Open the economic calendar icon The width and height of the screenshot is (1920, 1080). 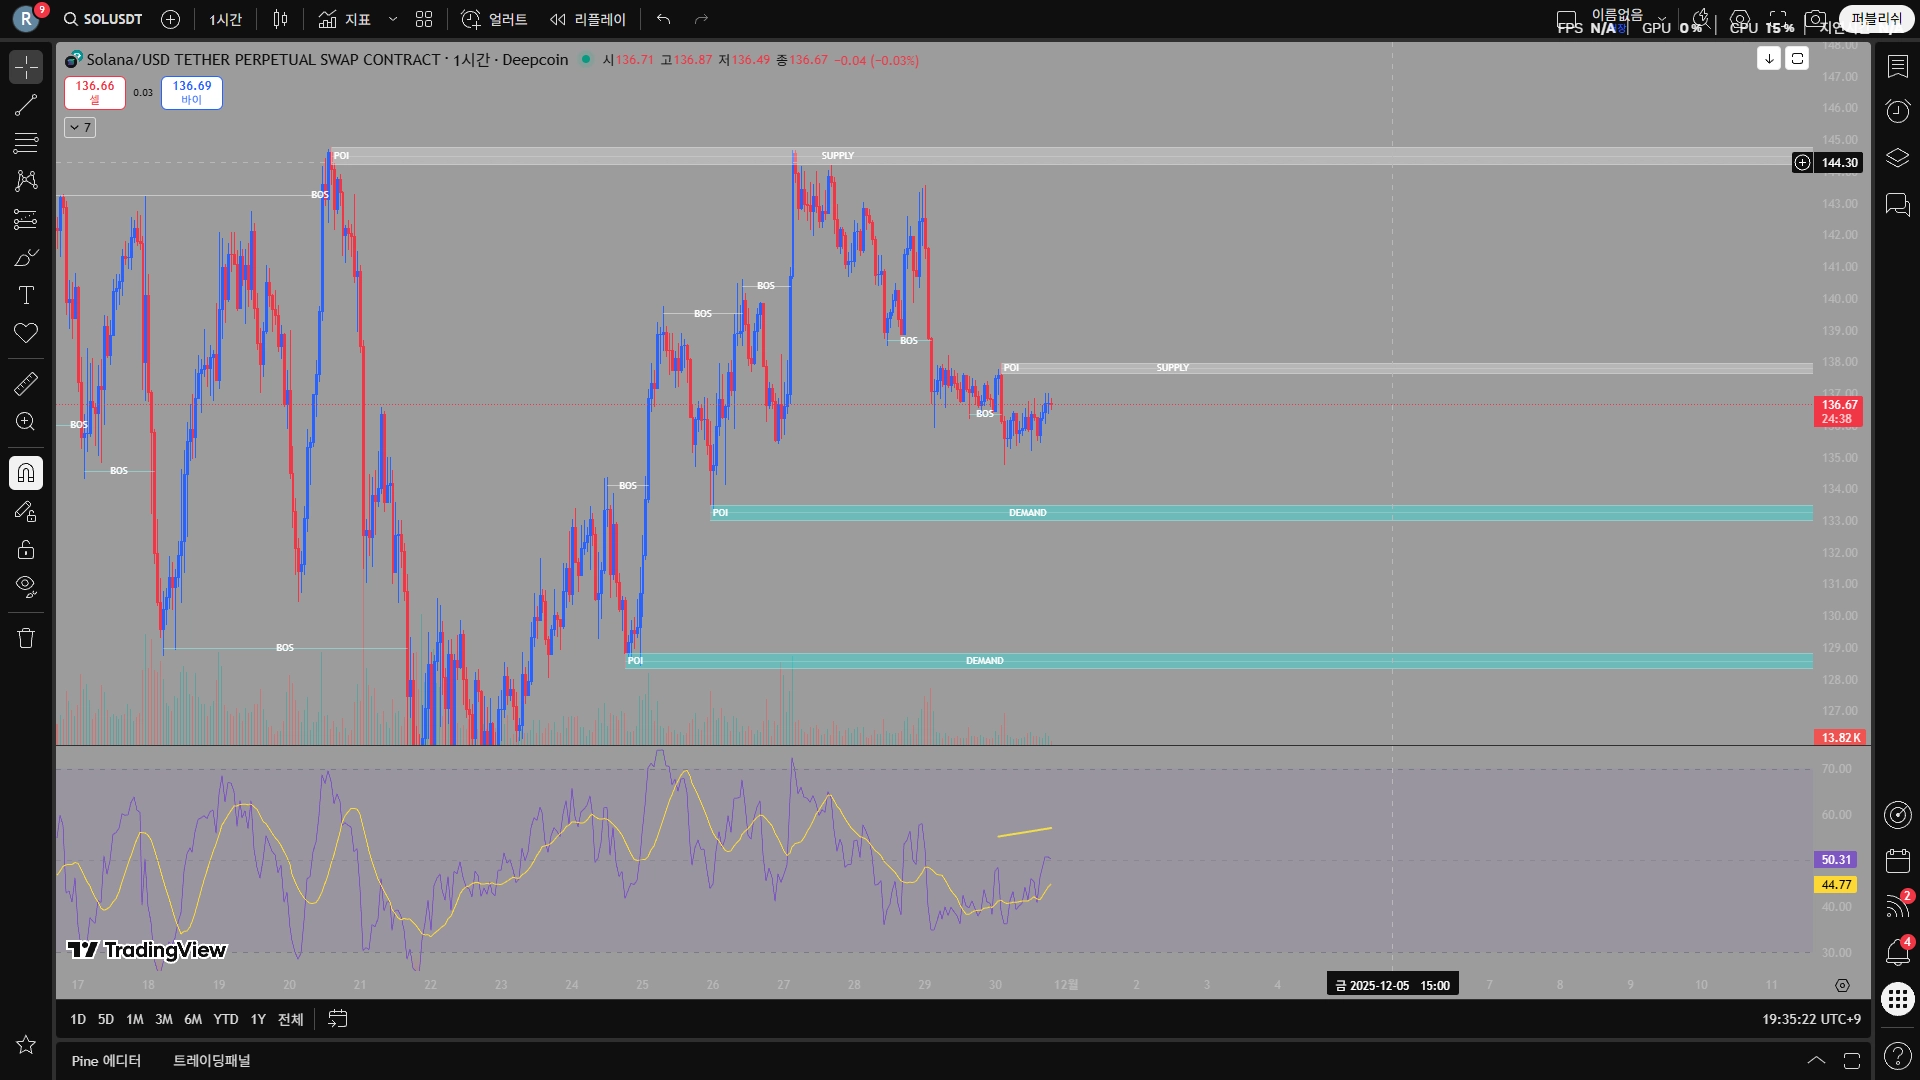1897,861
